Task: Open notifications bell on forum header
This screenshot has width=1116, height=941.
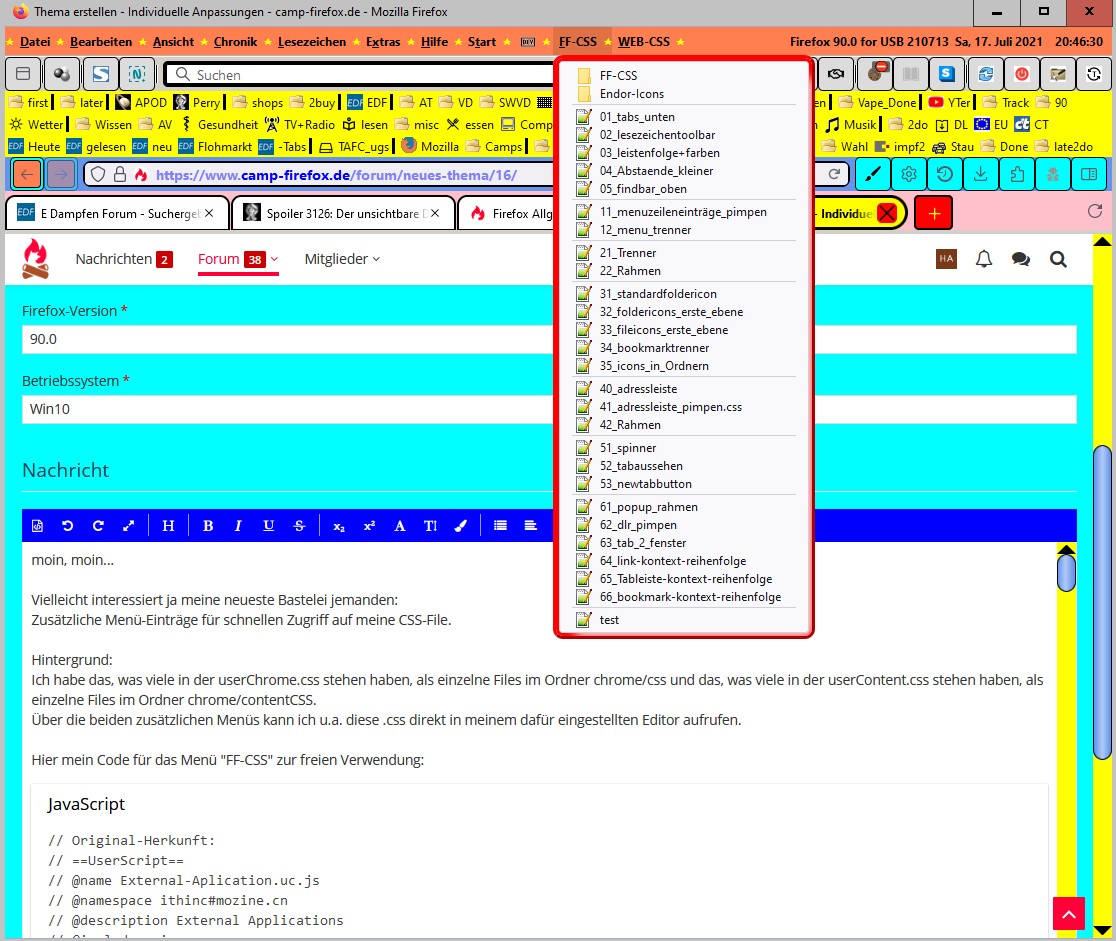Action: click(984, 259)
